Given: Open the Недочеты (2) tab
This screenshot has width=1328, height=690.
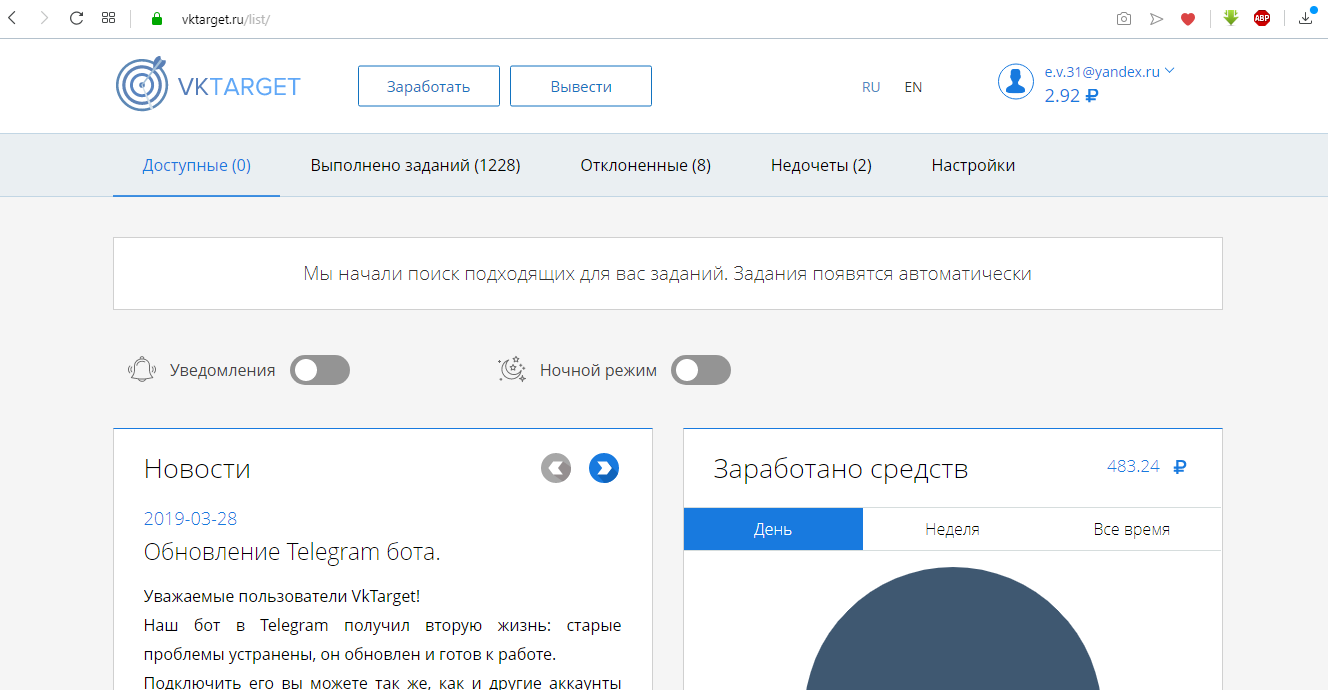Looking at the screenshot, I should coord(821,165).
